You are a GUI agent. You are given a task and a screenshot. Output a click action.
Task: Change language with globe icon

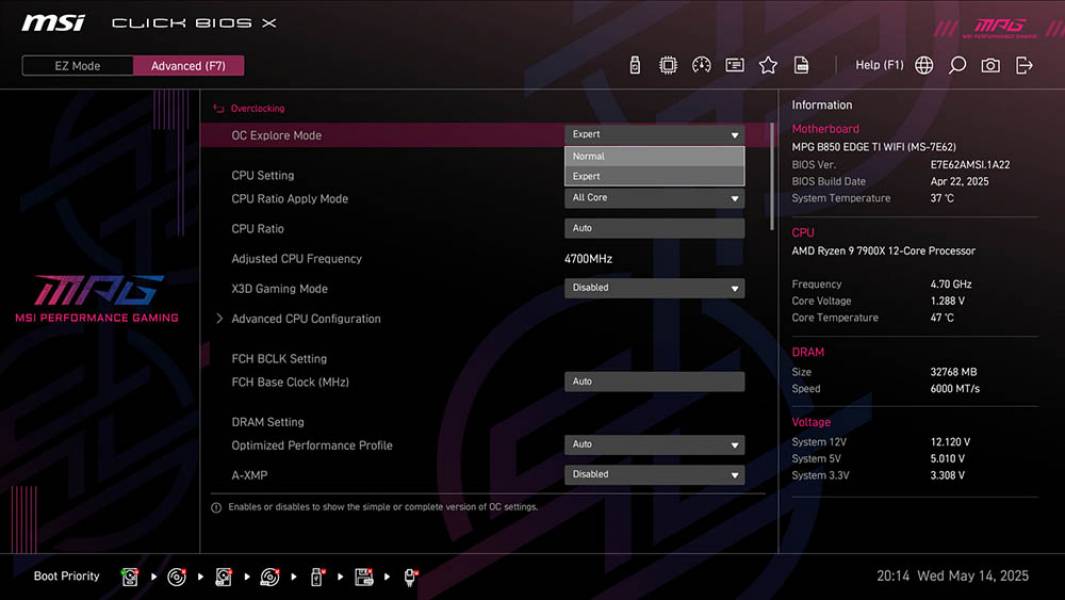pyautogui.click(x=924, y=65)
